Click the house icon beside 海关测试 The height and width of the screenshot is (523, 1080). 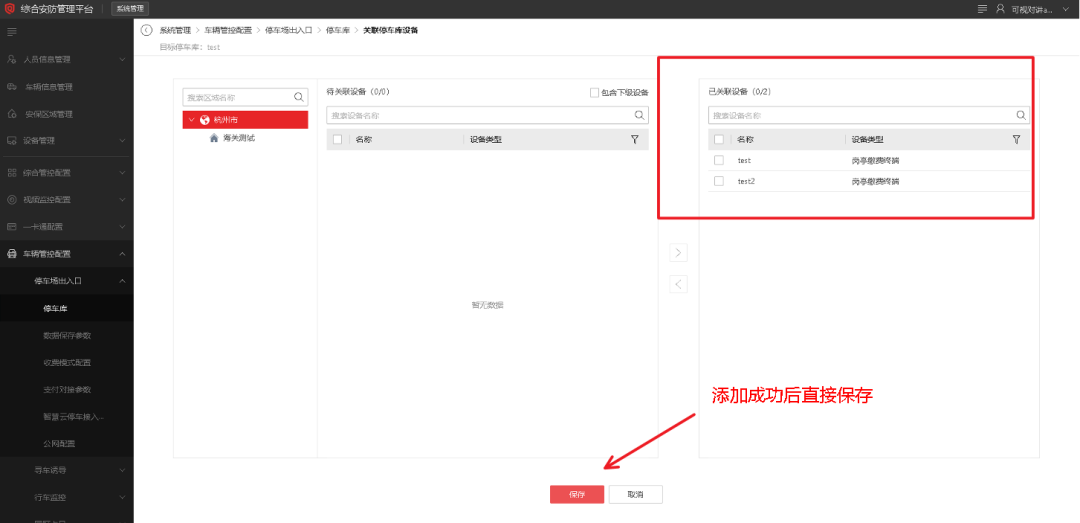214,138
